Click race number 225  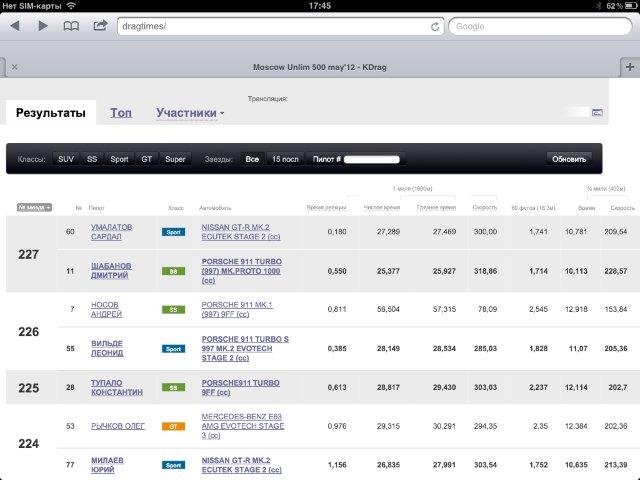pos(29,388)
